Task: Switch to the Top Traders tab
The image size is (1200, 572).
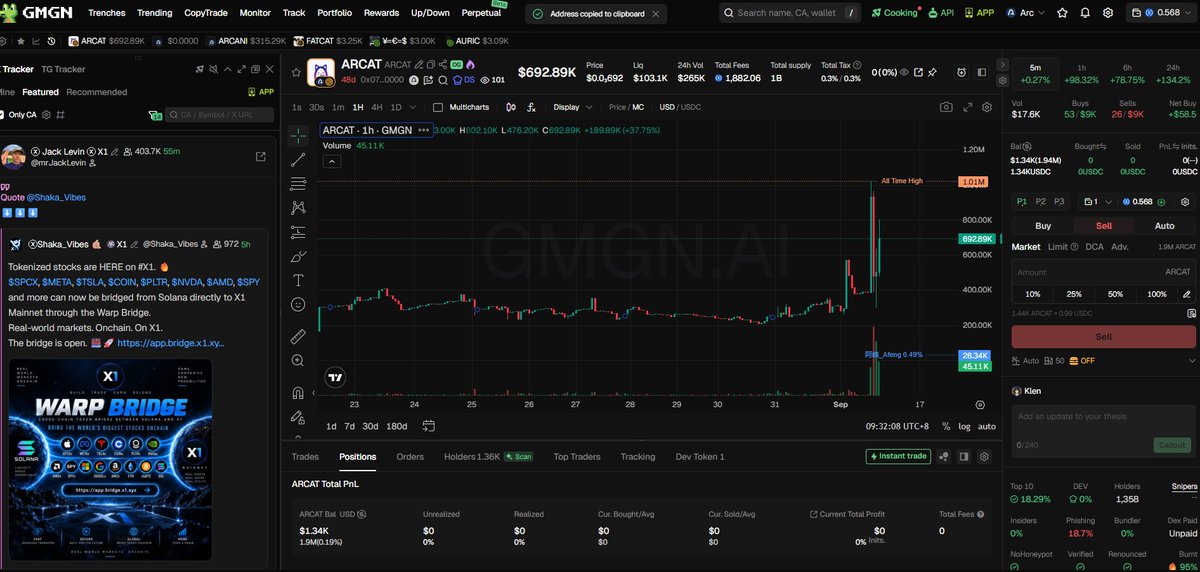Action: click(x=577, y=456)
